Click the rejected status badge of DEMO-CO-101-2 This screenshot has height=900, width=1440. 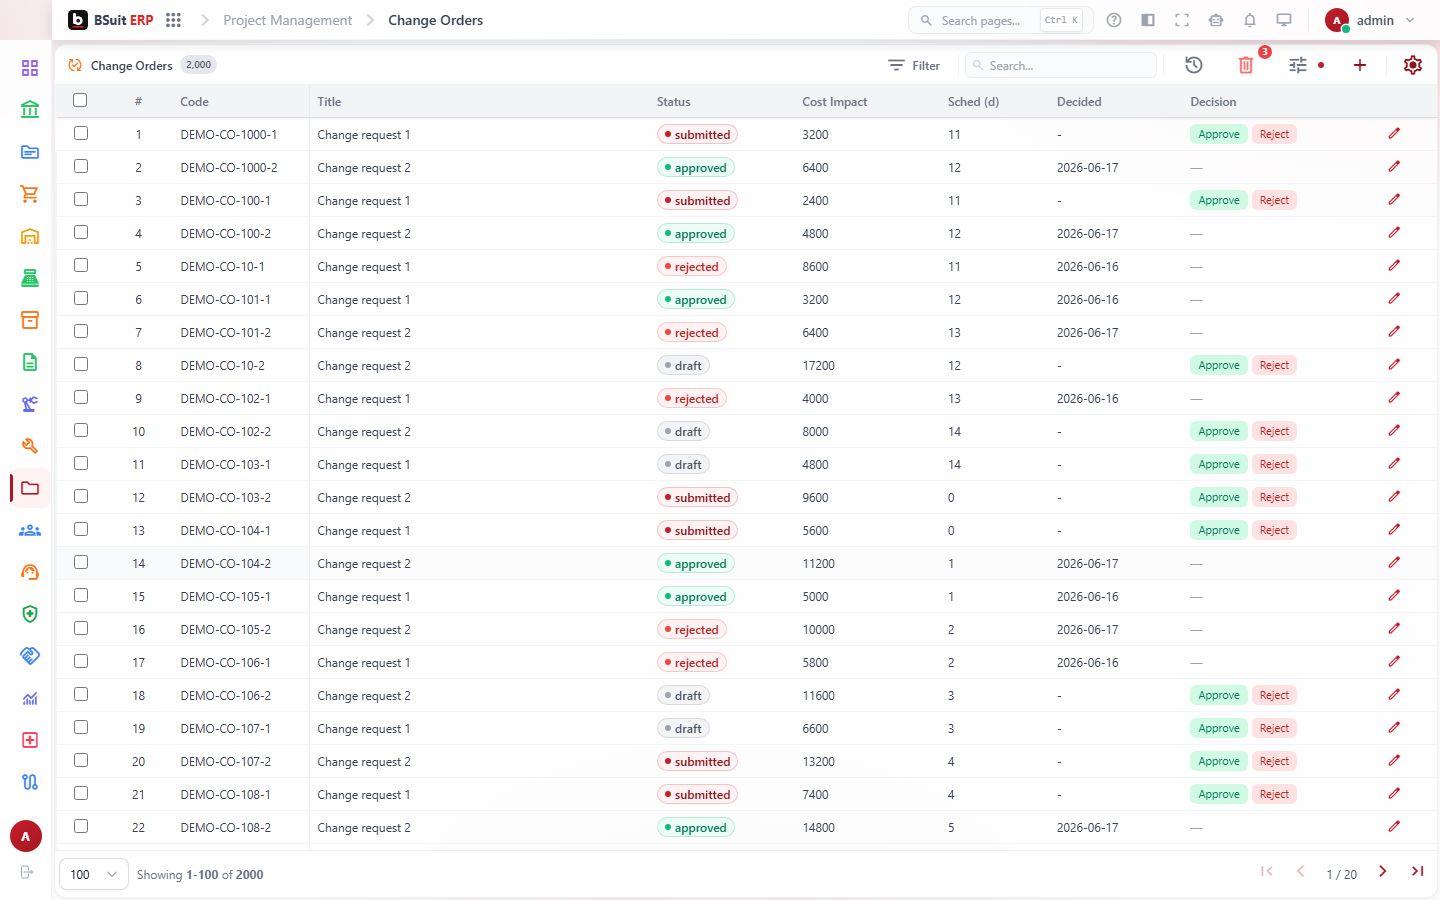[x=692, y=332]
